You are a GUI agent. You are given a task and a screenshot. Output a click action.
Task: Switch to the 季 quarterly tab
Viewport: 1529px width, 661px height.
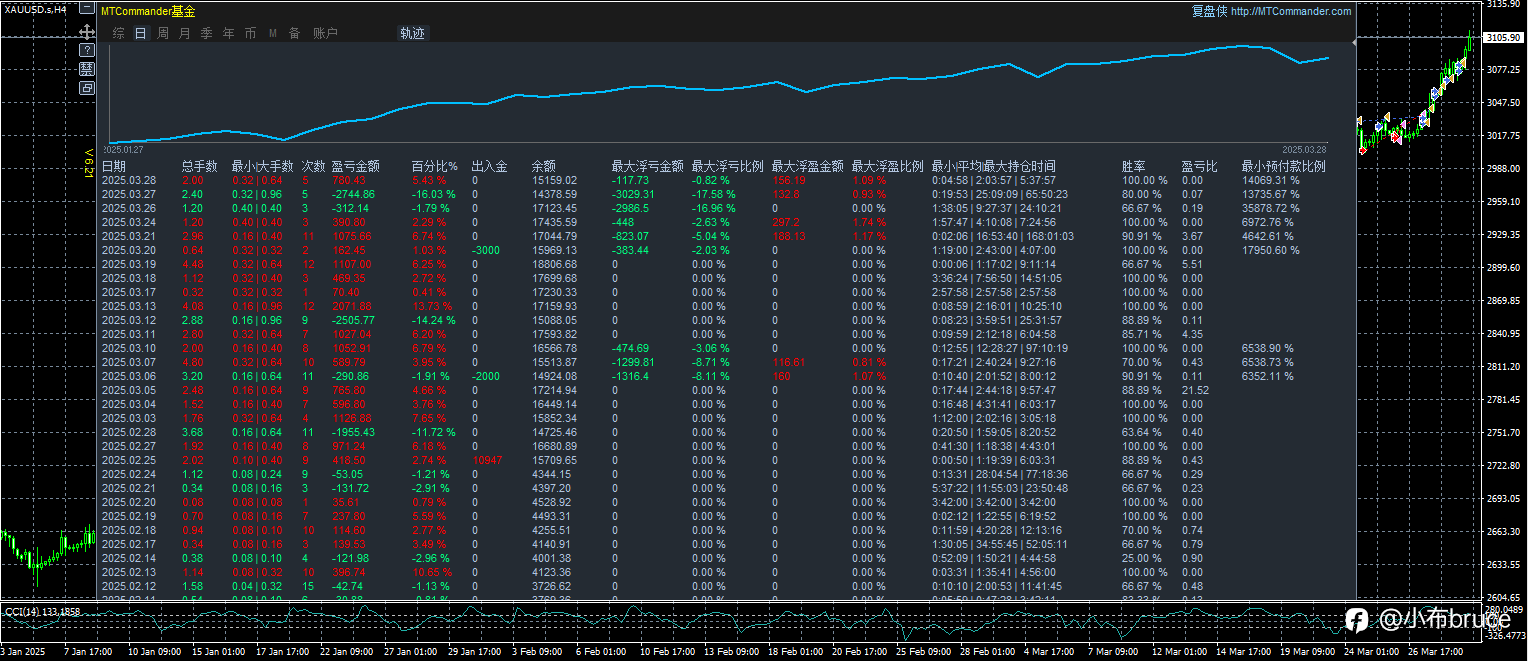[207, 33]
